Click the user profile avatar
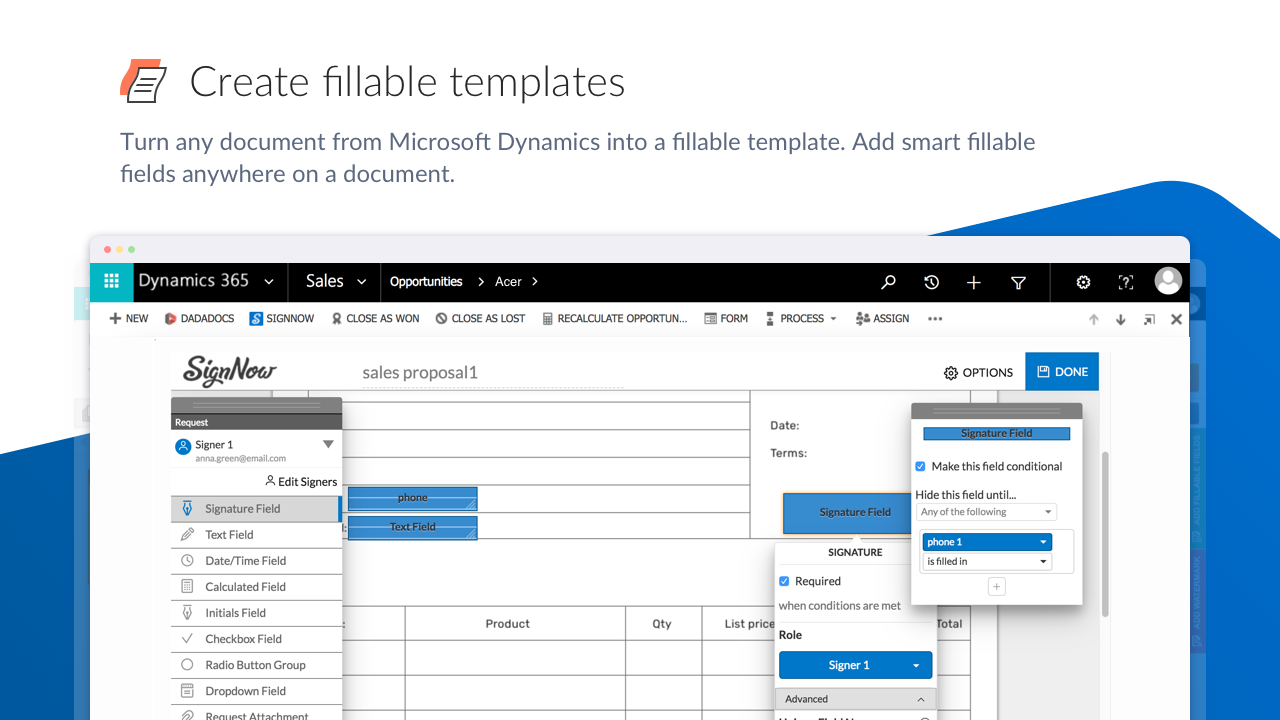The width and height of the screenshot is (1280, 720). click(1168, 281)
